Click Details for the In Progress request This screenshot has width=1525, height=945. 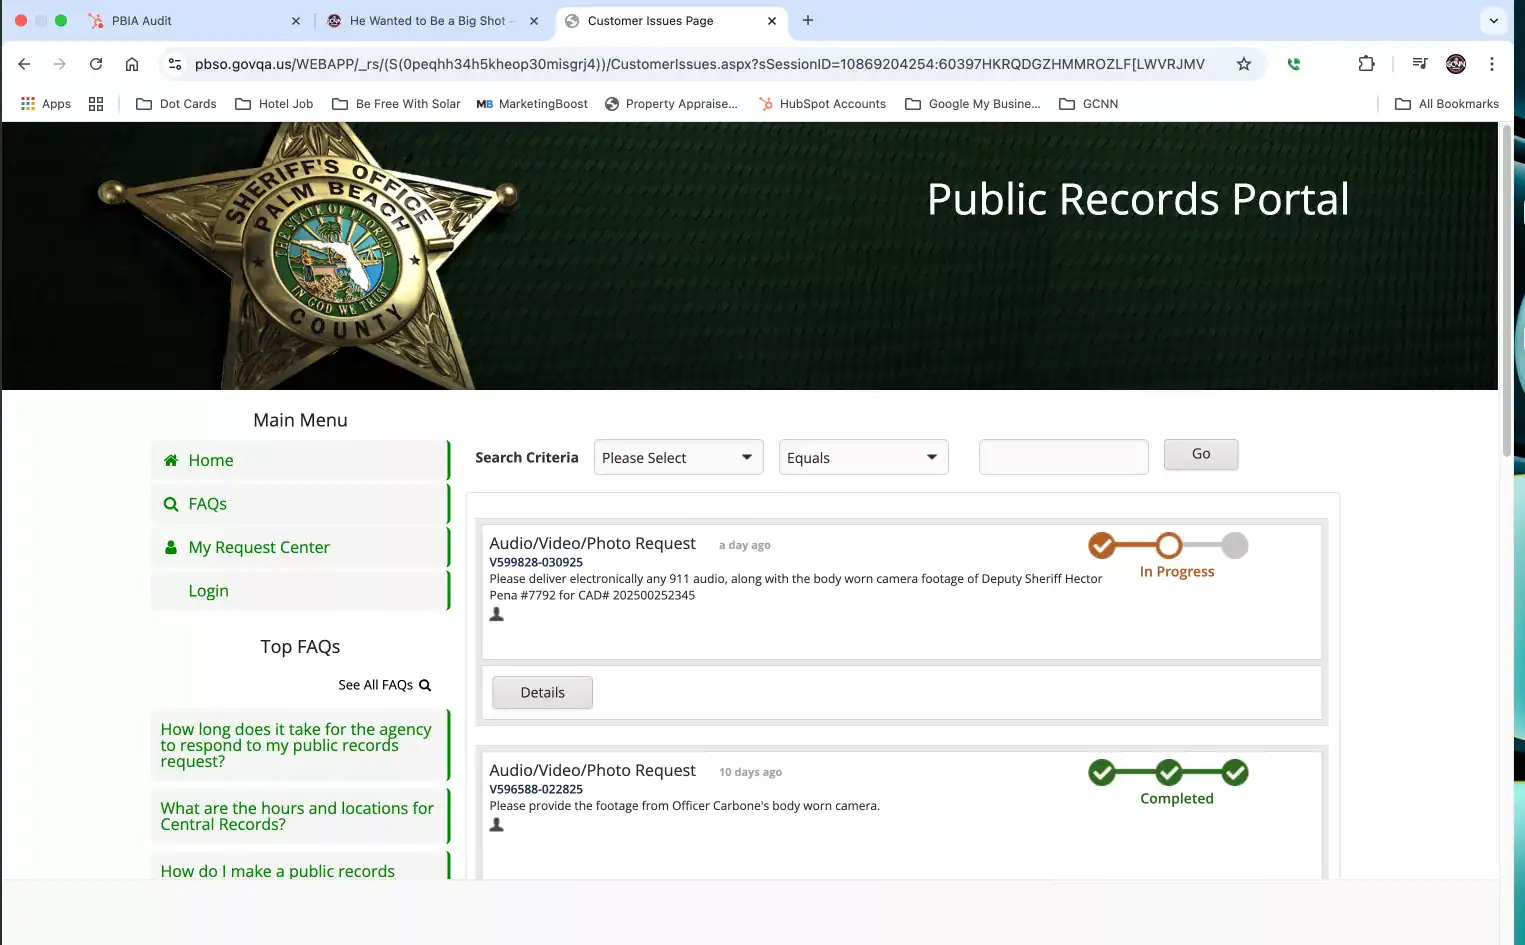(542, 693)
